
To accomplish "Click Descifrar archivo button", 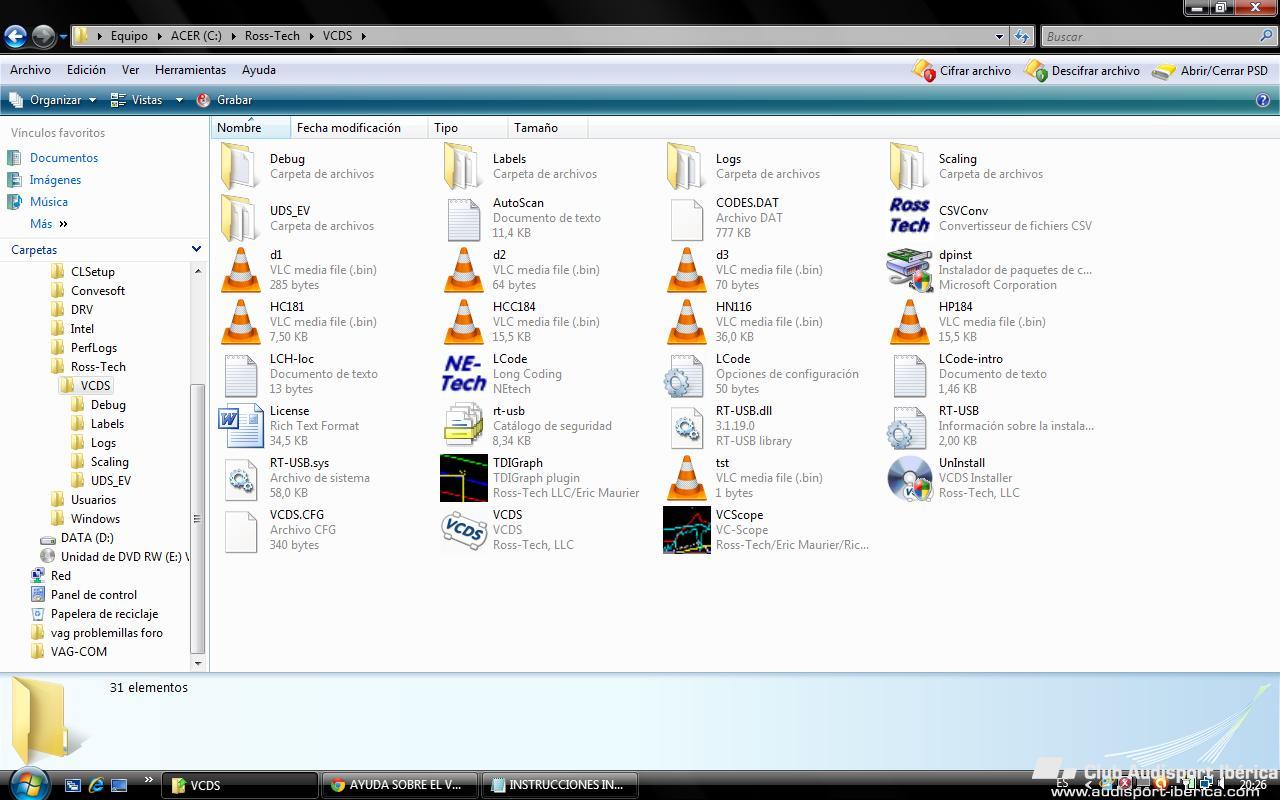I will (x=1083, y=71).
